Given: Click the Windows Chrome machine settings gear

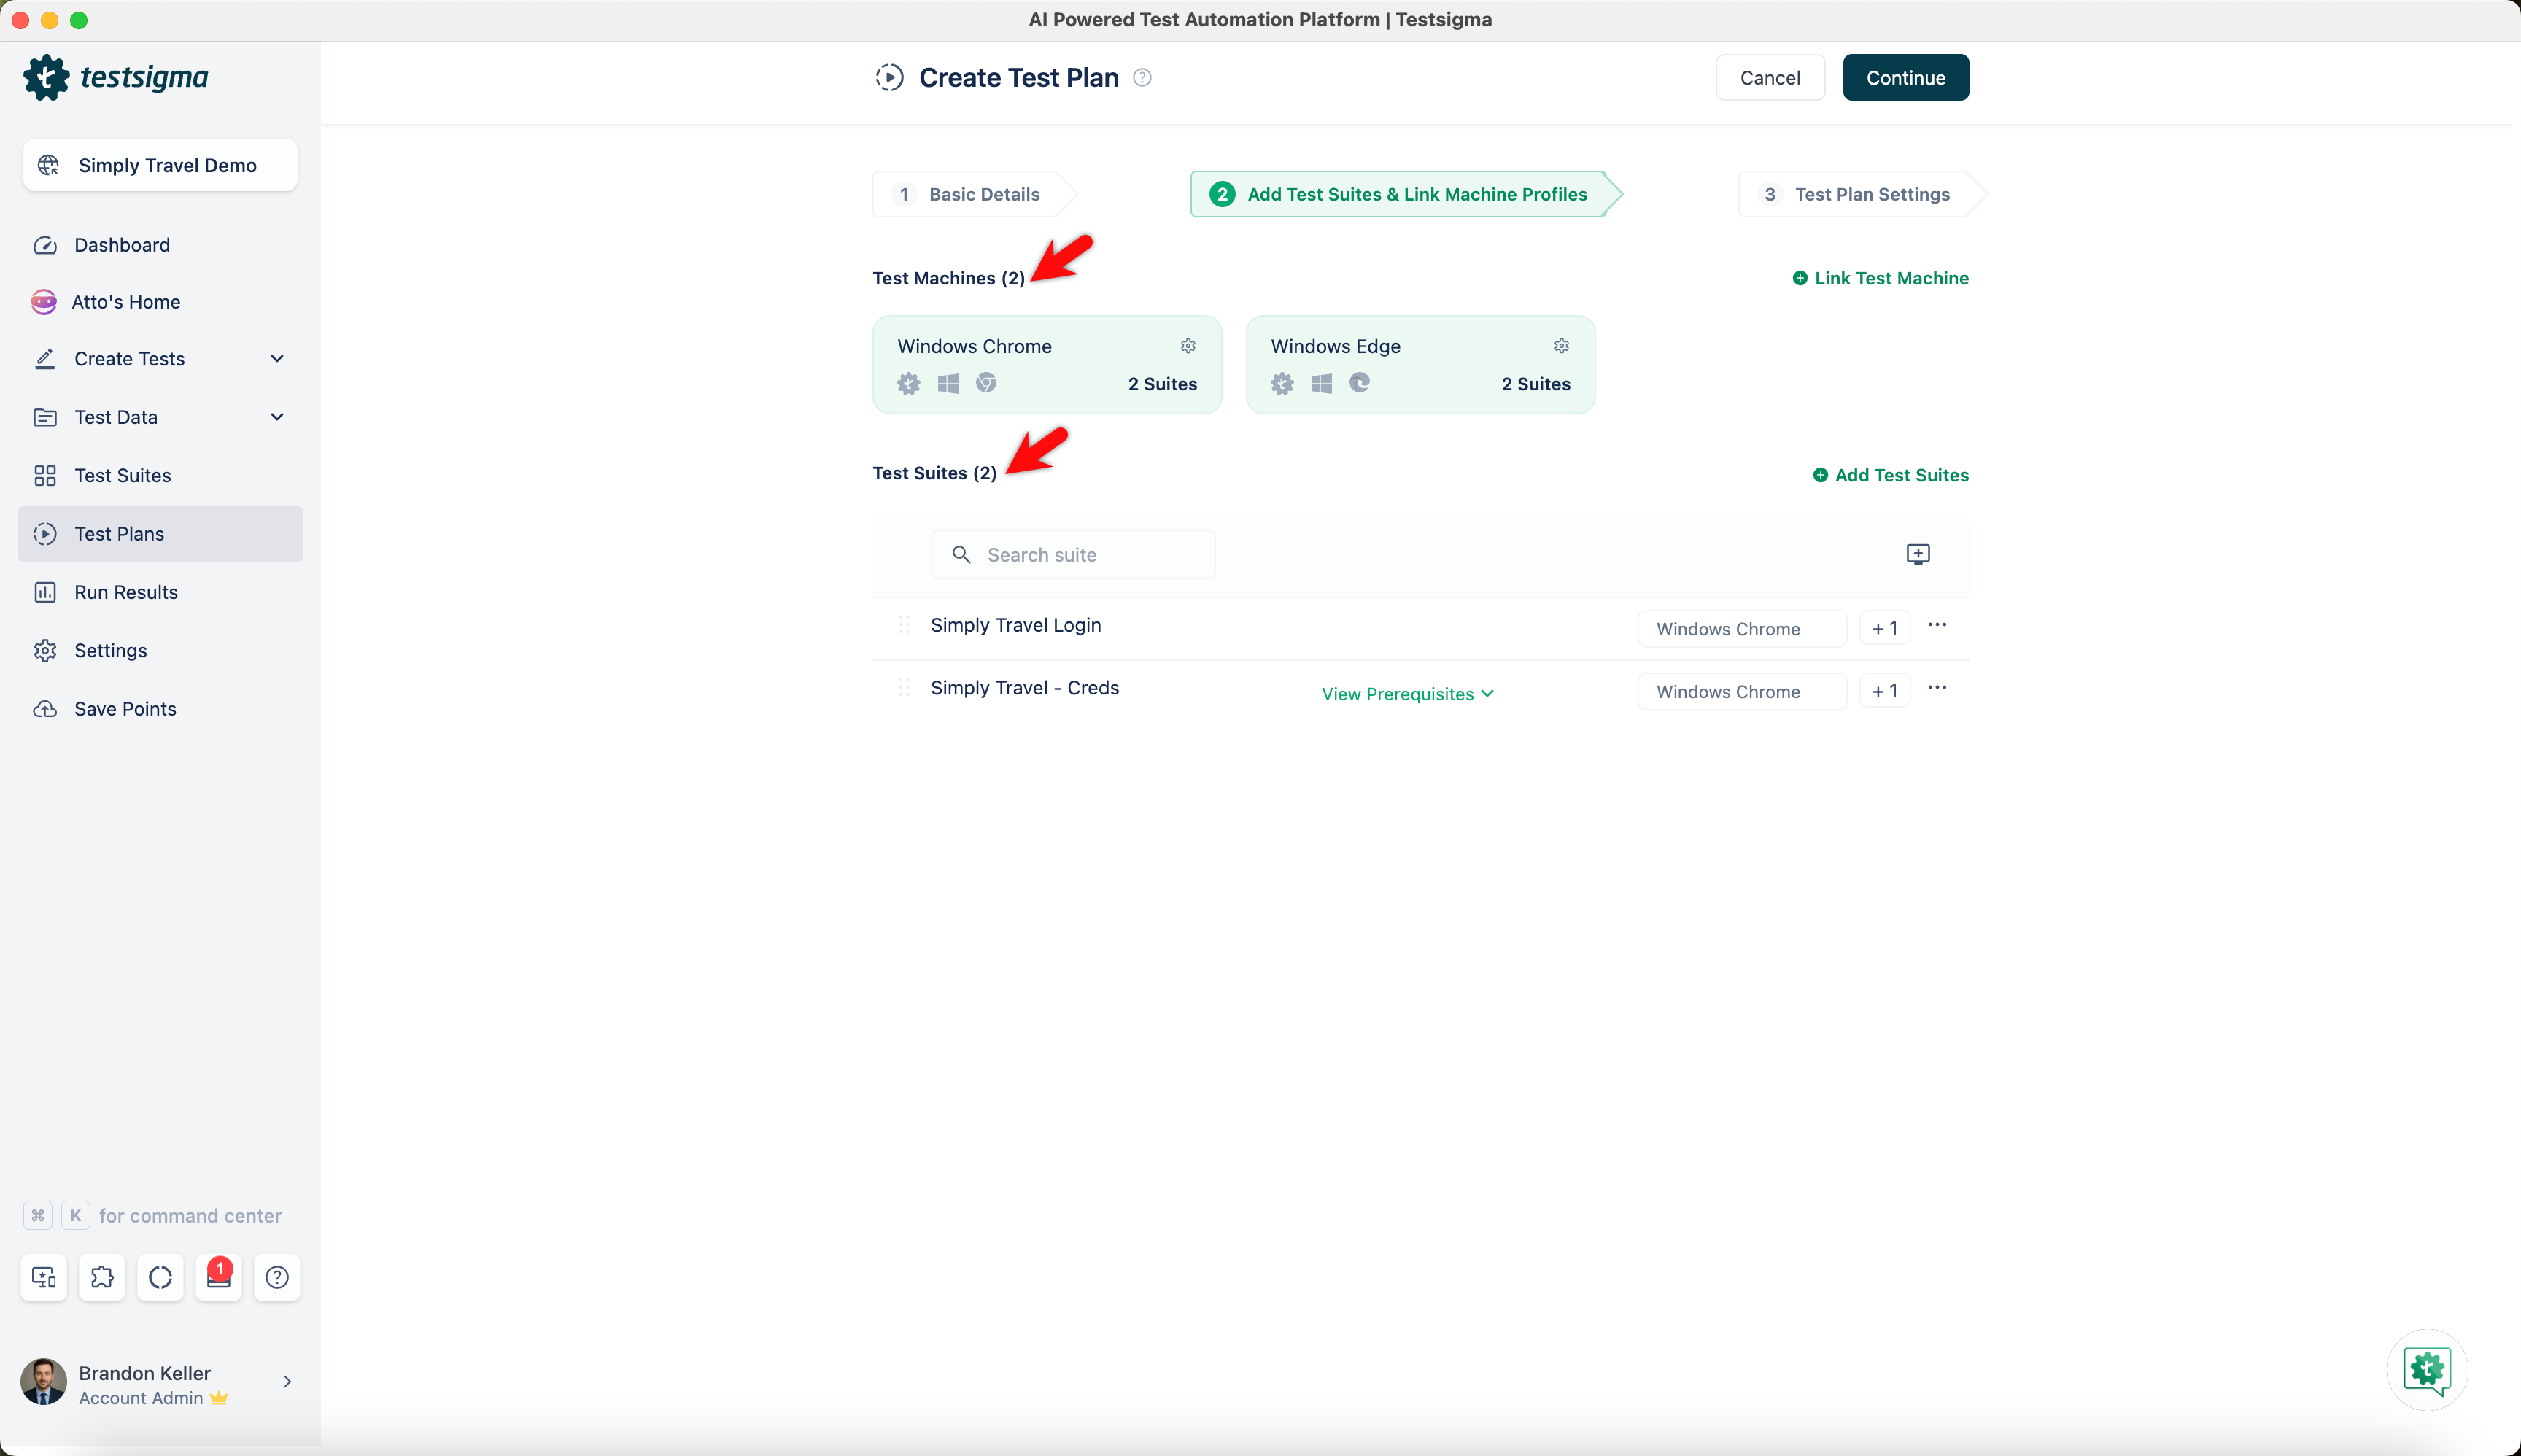Looking at the screenshot, I should [1188, 346].
